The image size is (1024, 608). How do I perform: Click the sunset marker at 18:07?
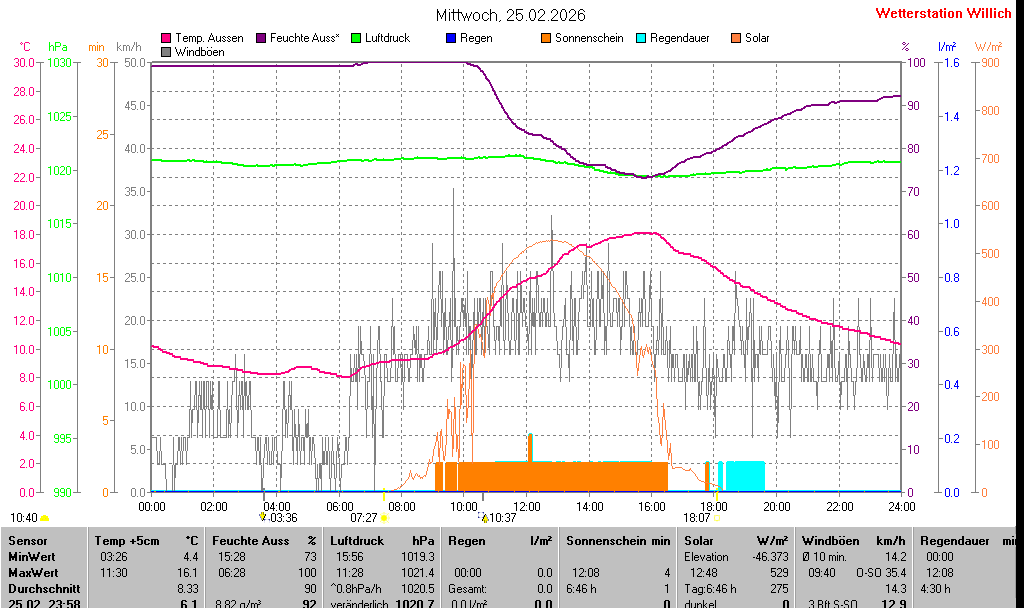tap(716, 517)
